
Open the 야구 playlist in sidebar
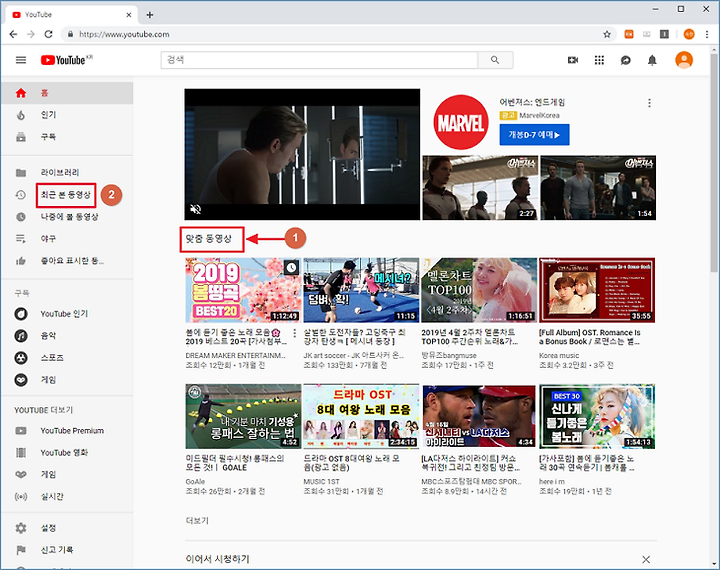click(67, 239)
